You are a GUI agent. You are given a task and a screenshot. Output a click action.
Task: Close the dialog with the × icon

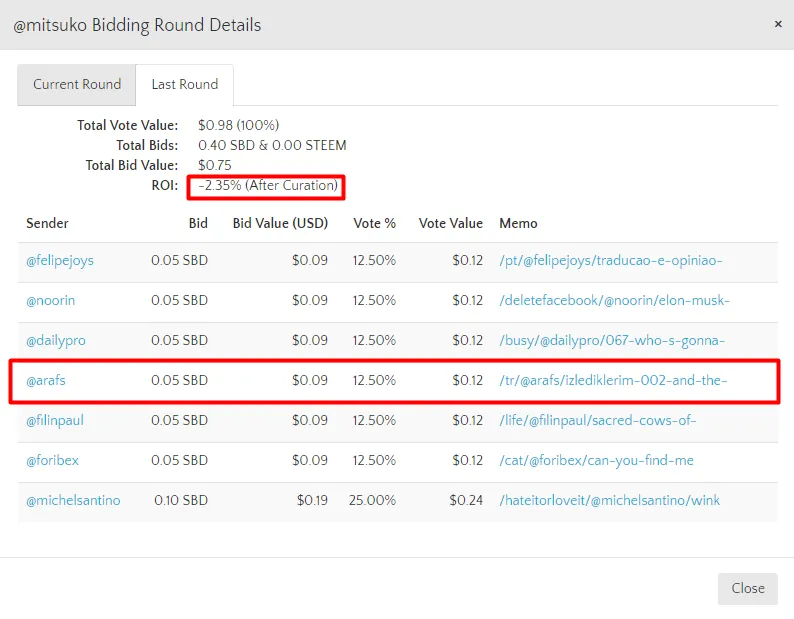[x=778, y=24]
